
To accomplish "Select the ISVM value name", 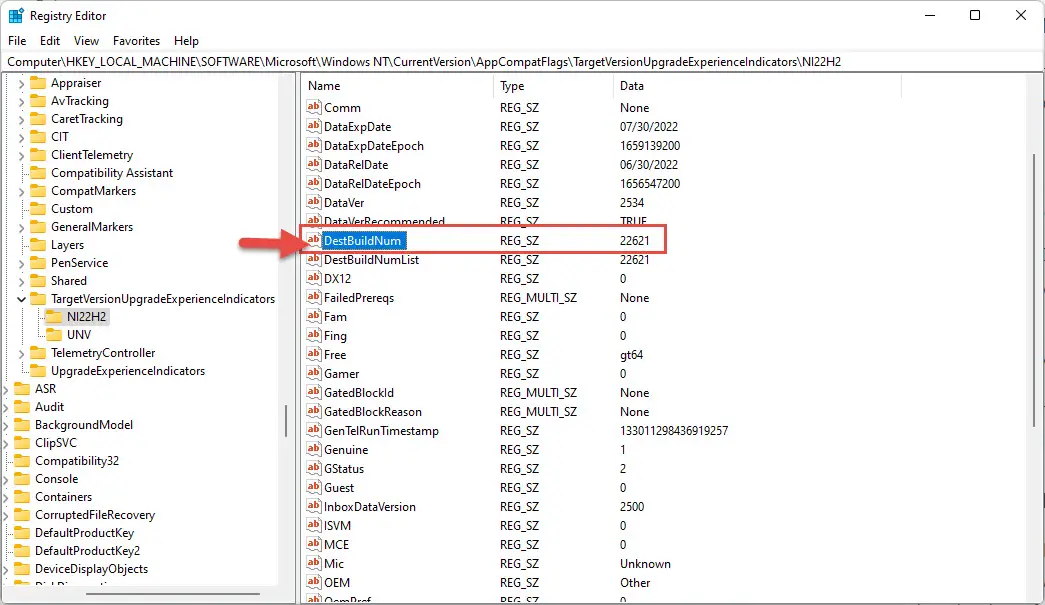I will click(337, 525).
